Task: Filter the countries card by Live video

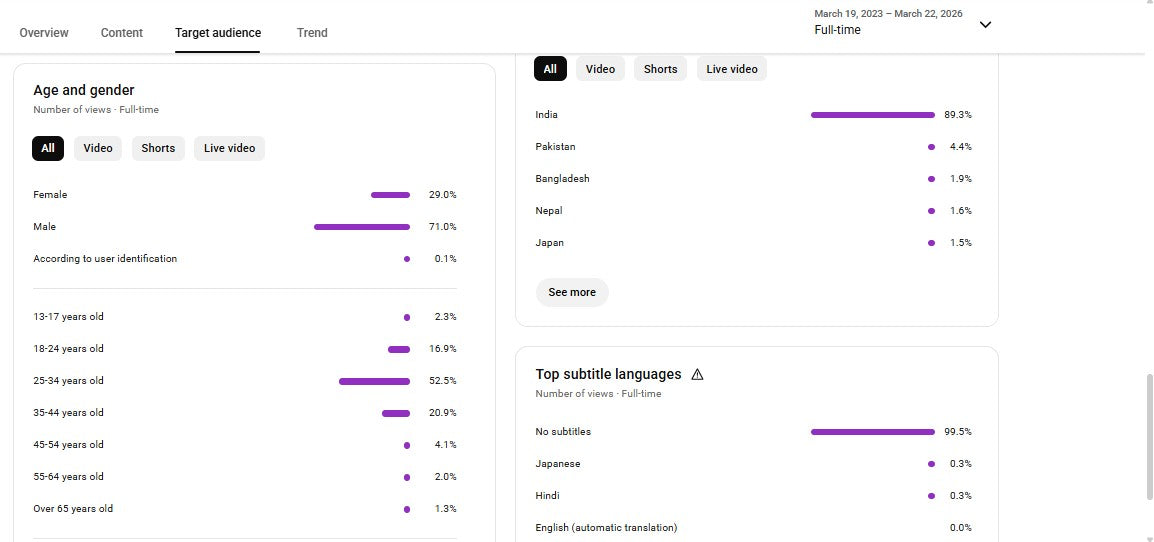Action: pyautogui.click(x=731, y=69)
